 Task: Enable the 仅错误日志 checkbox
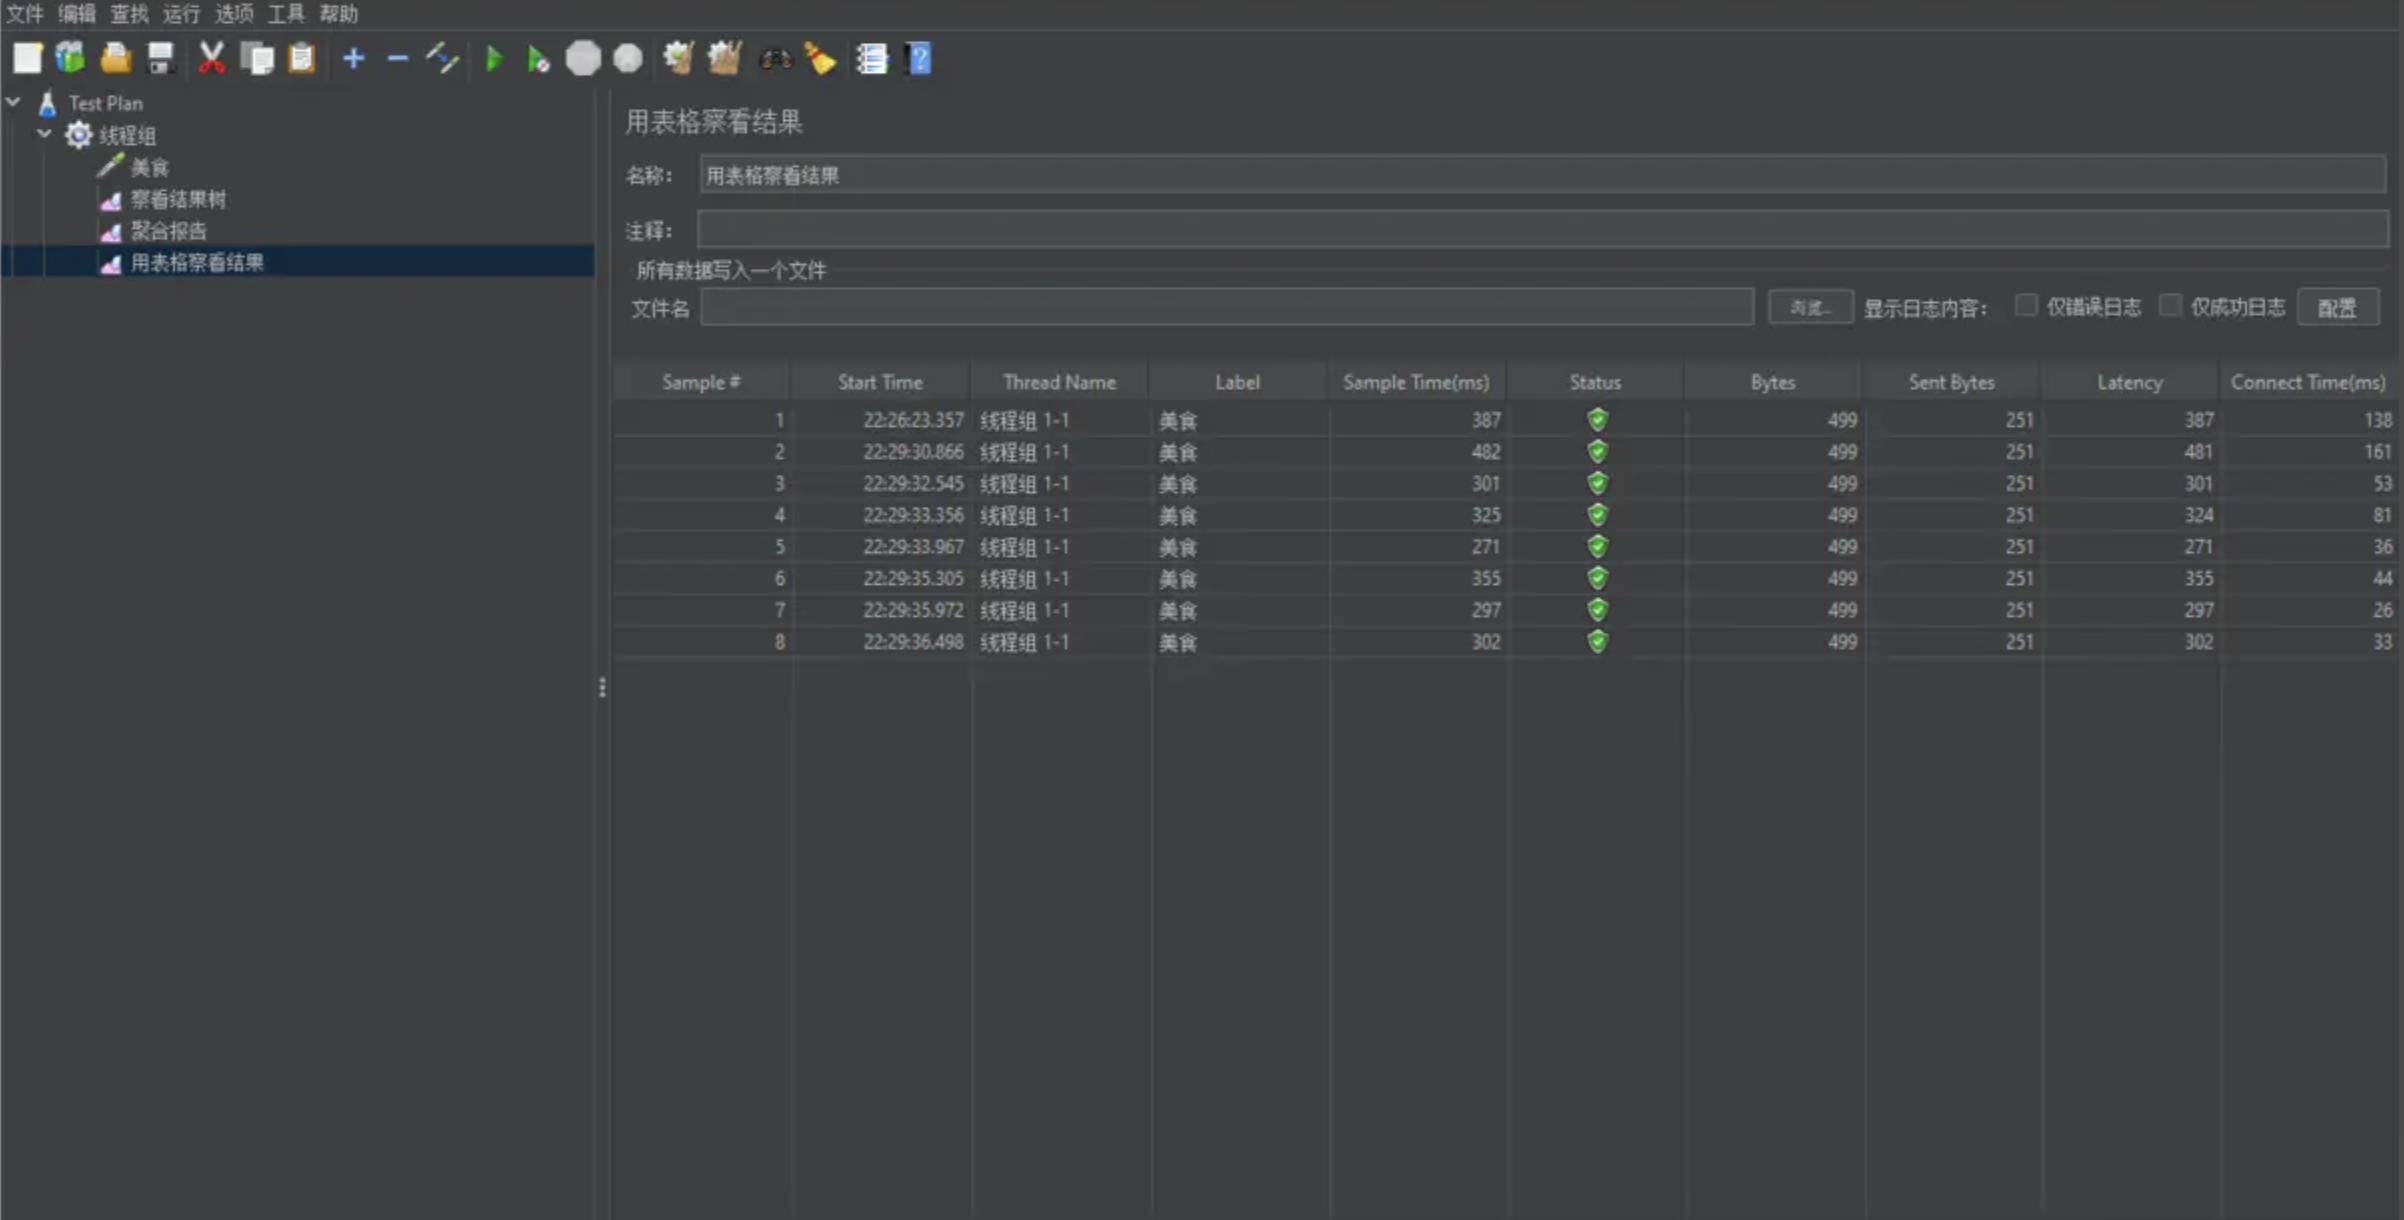(2026, 306)
